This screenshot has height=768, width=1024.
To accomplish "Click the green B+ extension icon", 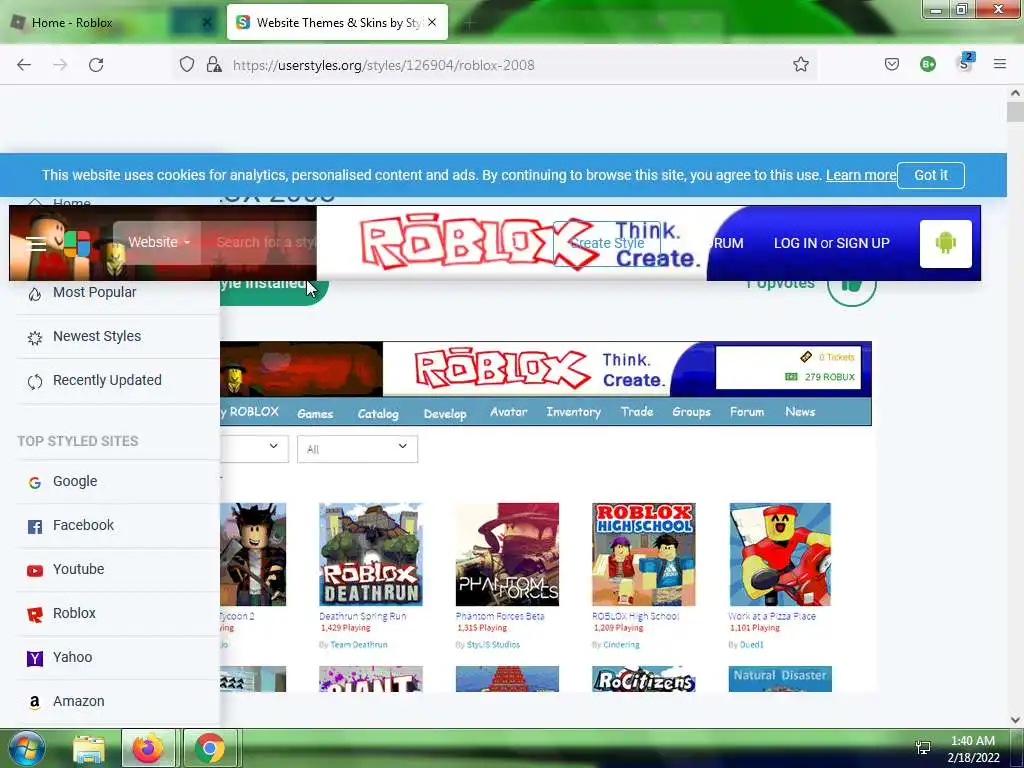I will [927, 64].
